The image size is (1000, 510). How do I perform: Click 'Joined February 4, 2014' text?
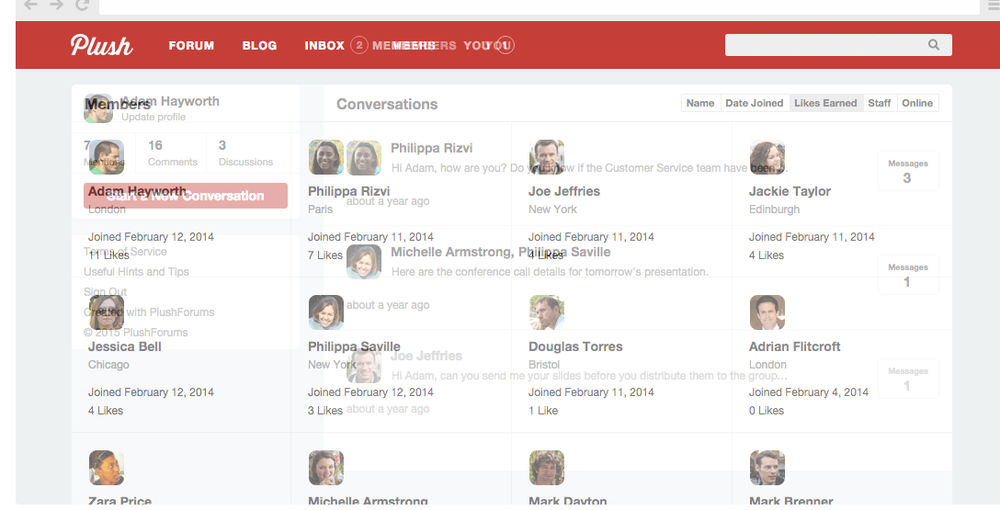809,392
